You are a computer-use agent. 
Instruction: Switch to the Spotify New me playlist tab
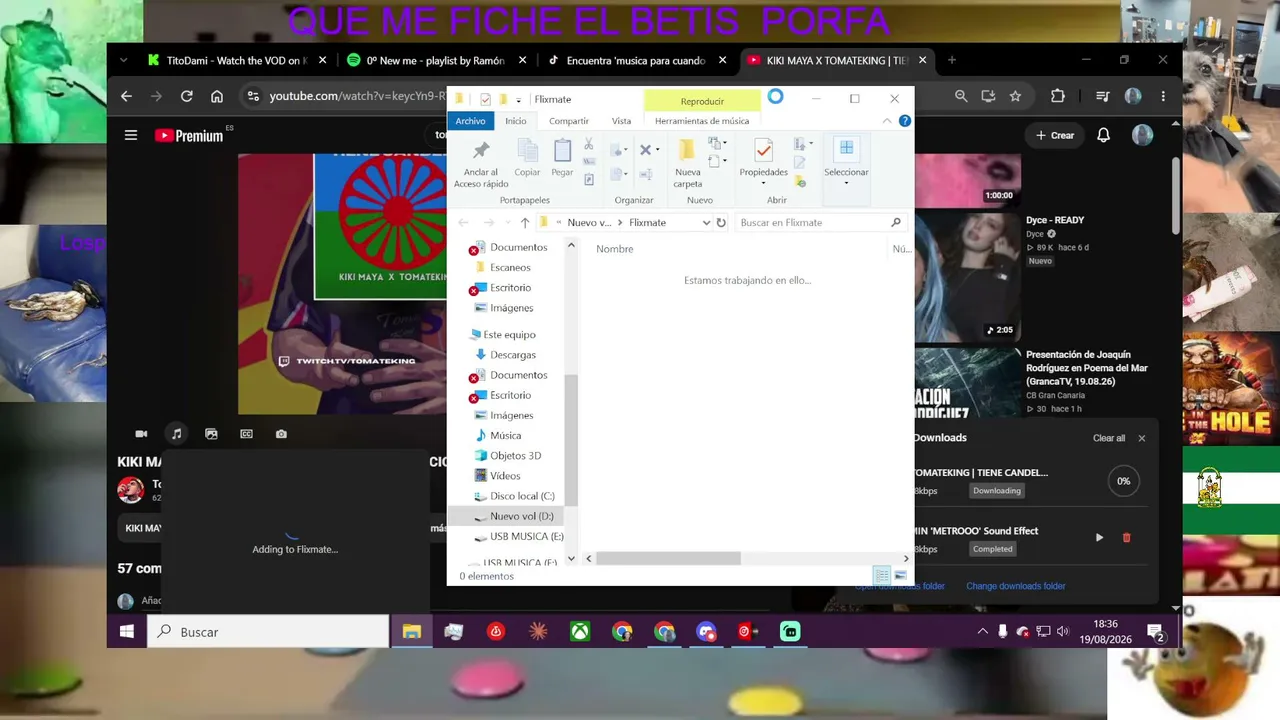(x=435, y=60)
